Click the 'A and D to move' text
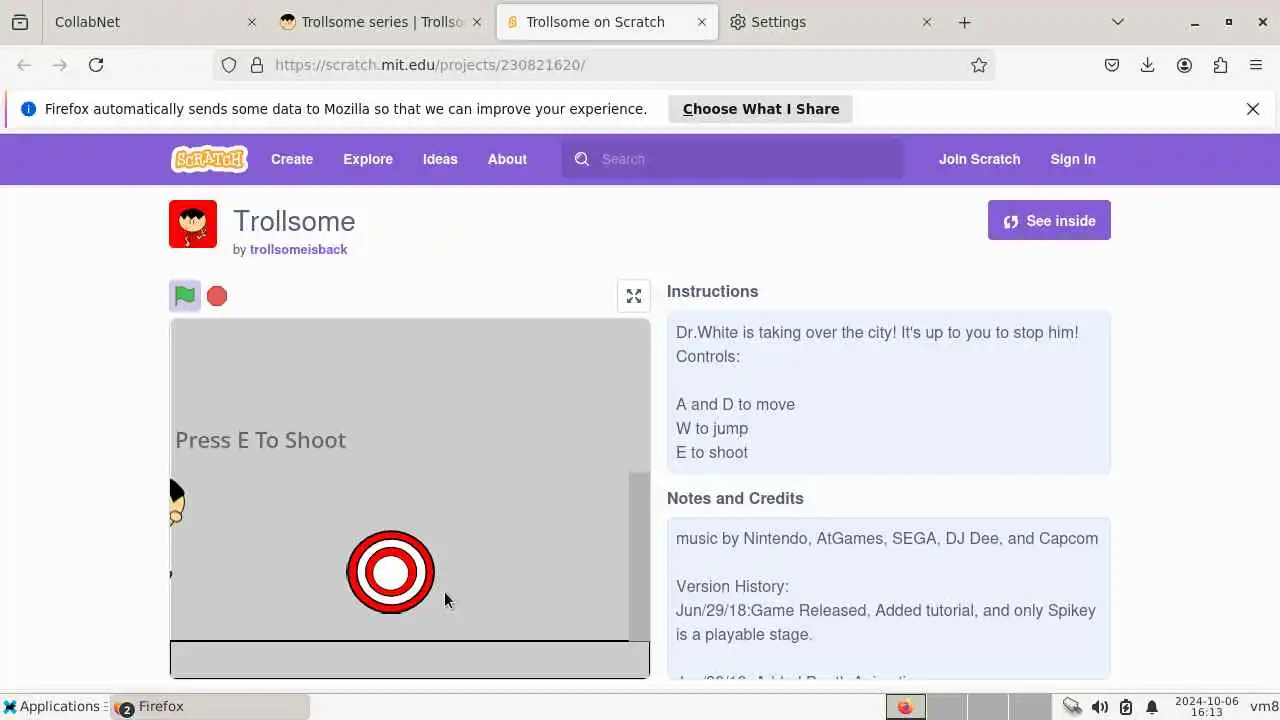This screenshot has height=720, width=1280. click(x=735, y=404)
